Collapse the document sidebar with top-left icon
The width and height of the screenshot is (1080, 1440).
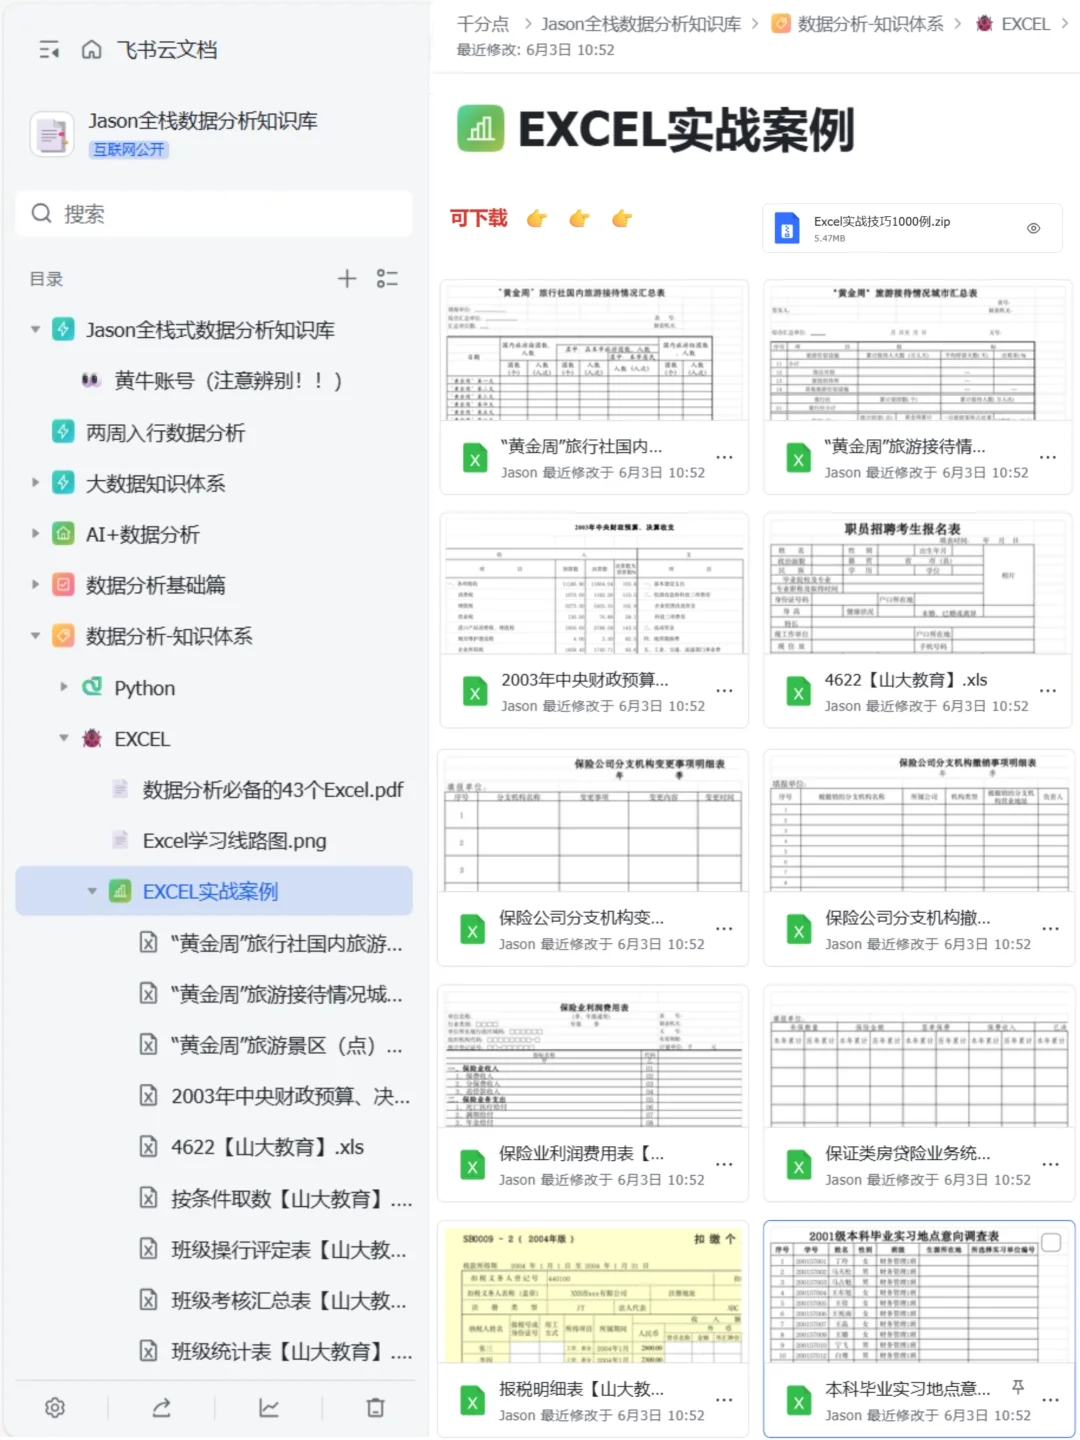[48, 50]
